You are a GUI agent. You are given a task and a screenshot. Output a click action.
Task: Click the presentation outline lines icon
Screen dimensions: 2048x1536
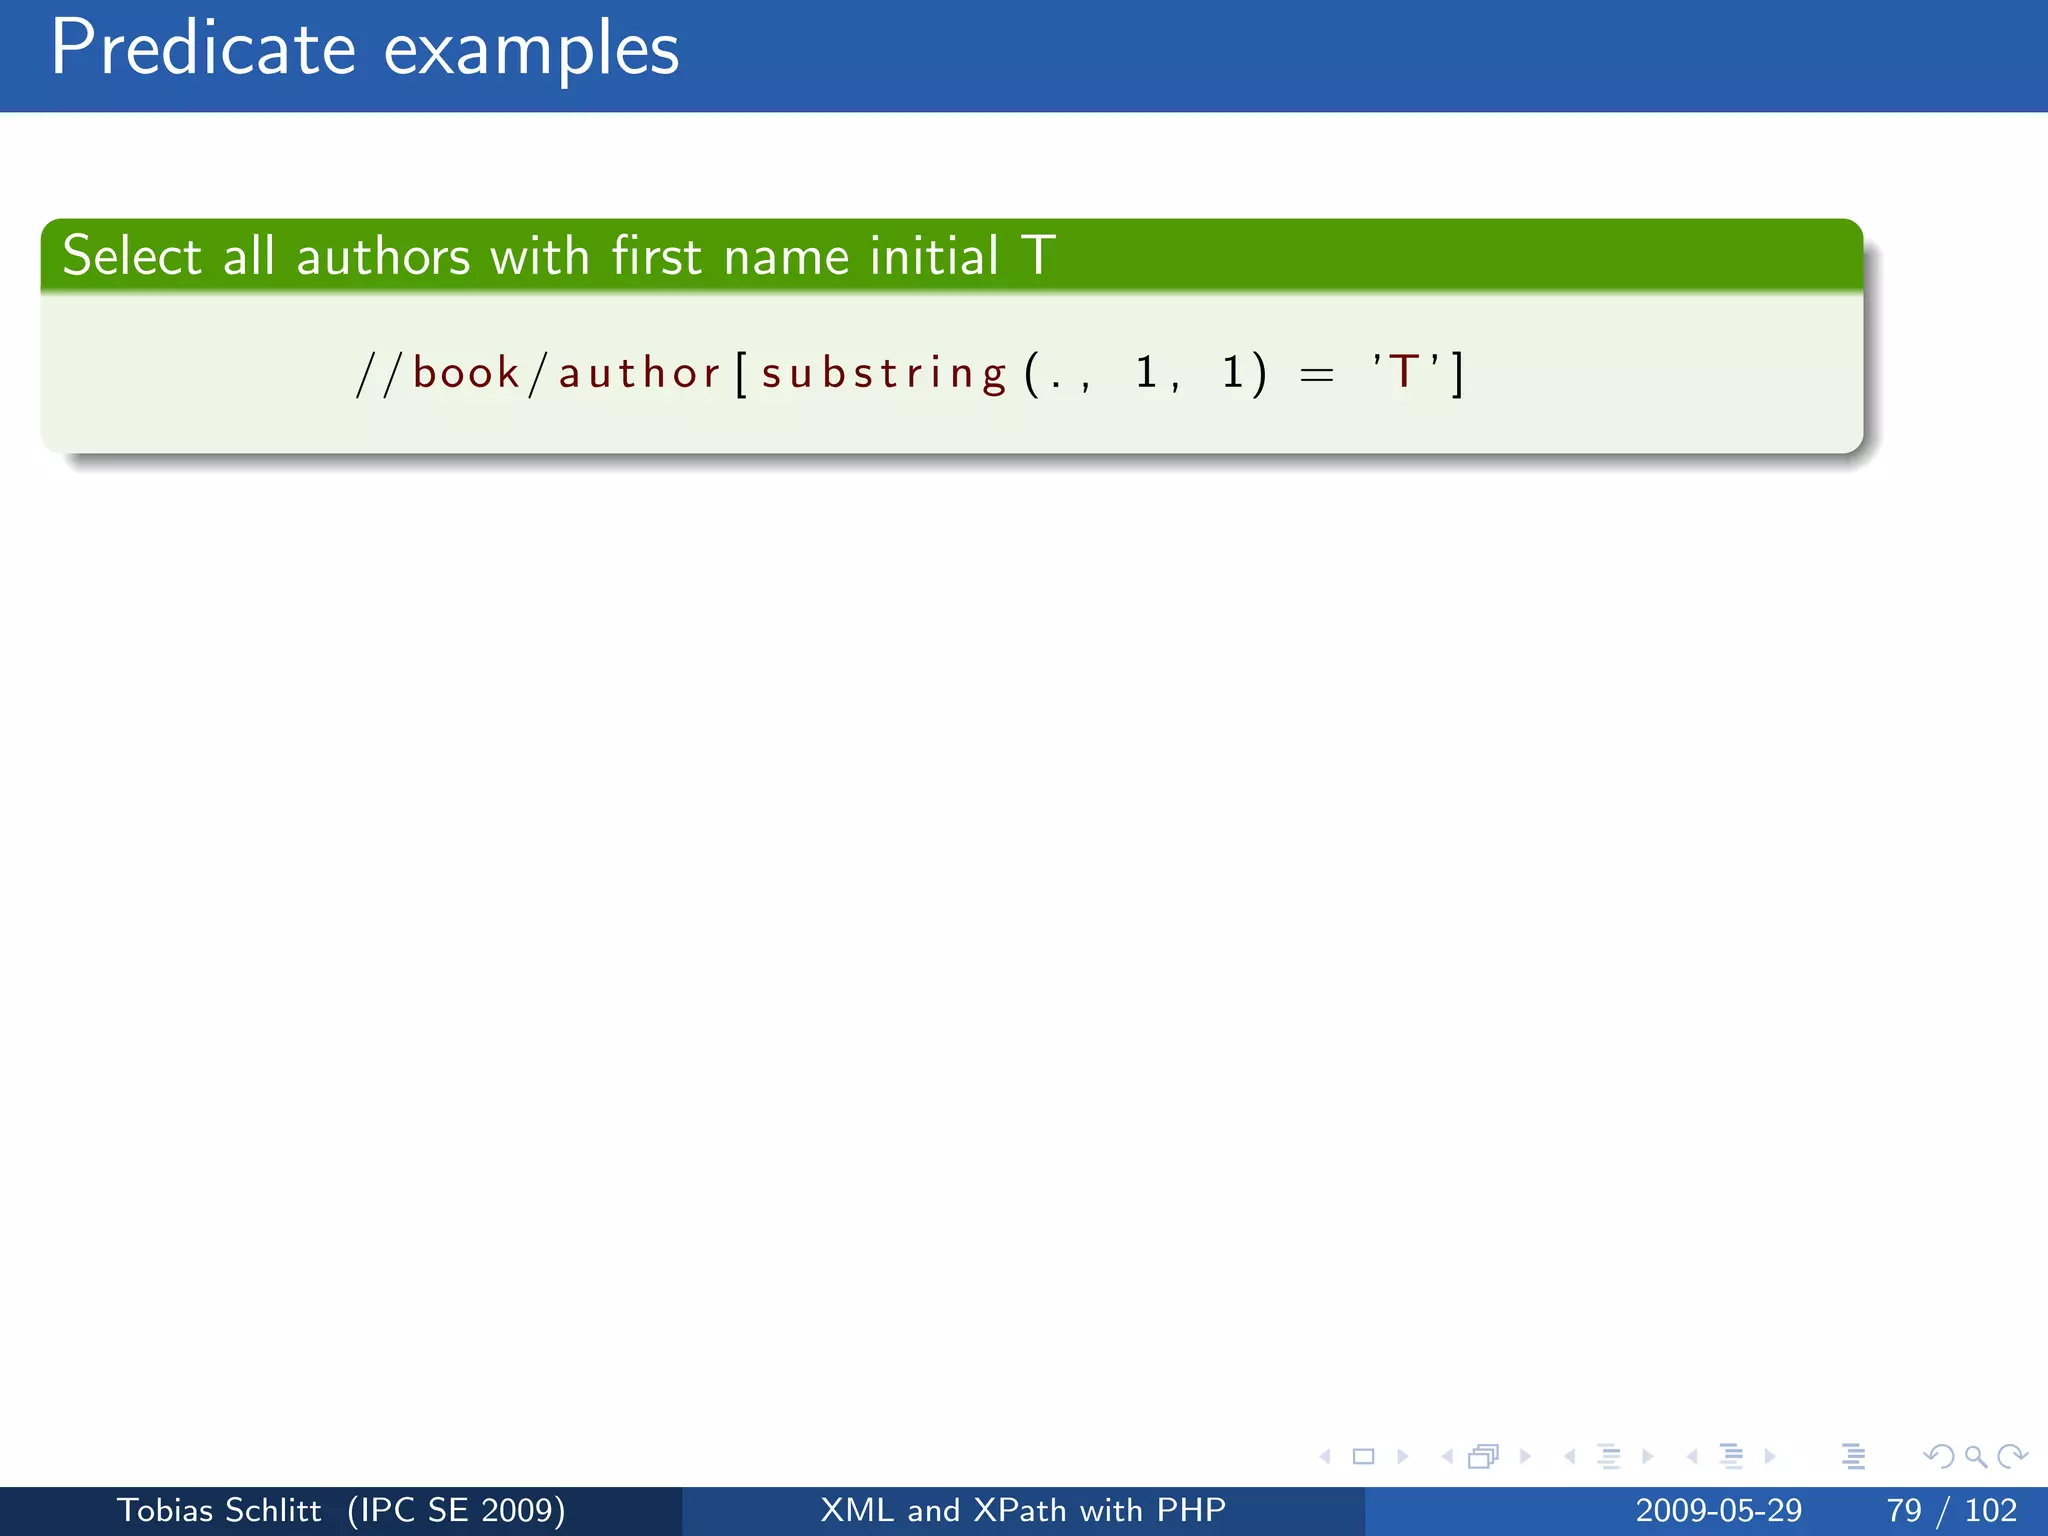pos(1853,1457)
